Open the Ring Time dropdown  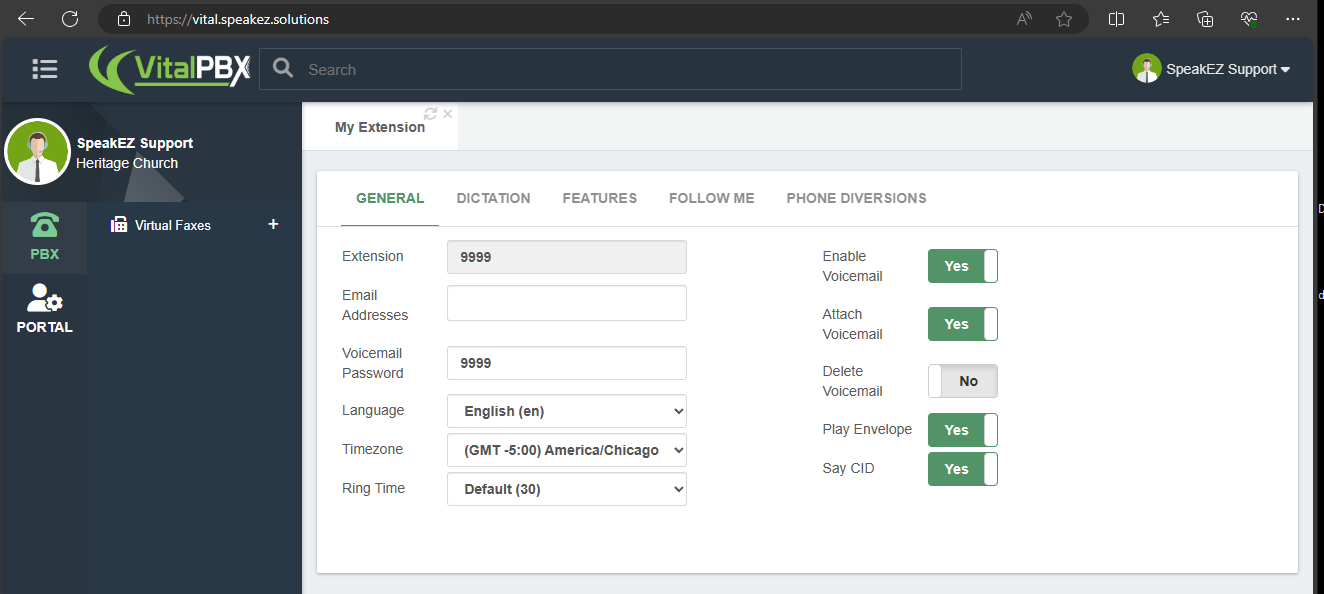(x=567, y=489)
